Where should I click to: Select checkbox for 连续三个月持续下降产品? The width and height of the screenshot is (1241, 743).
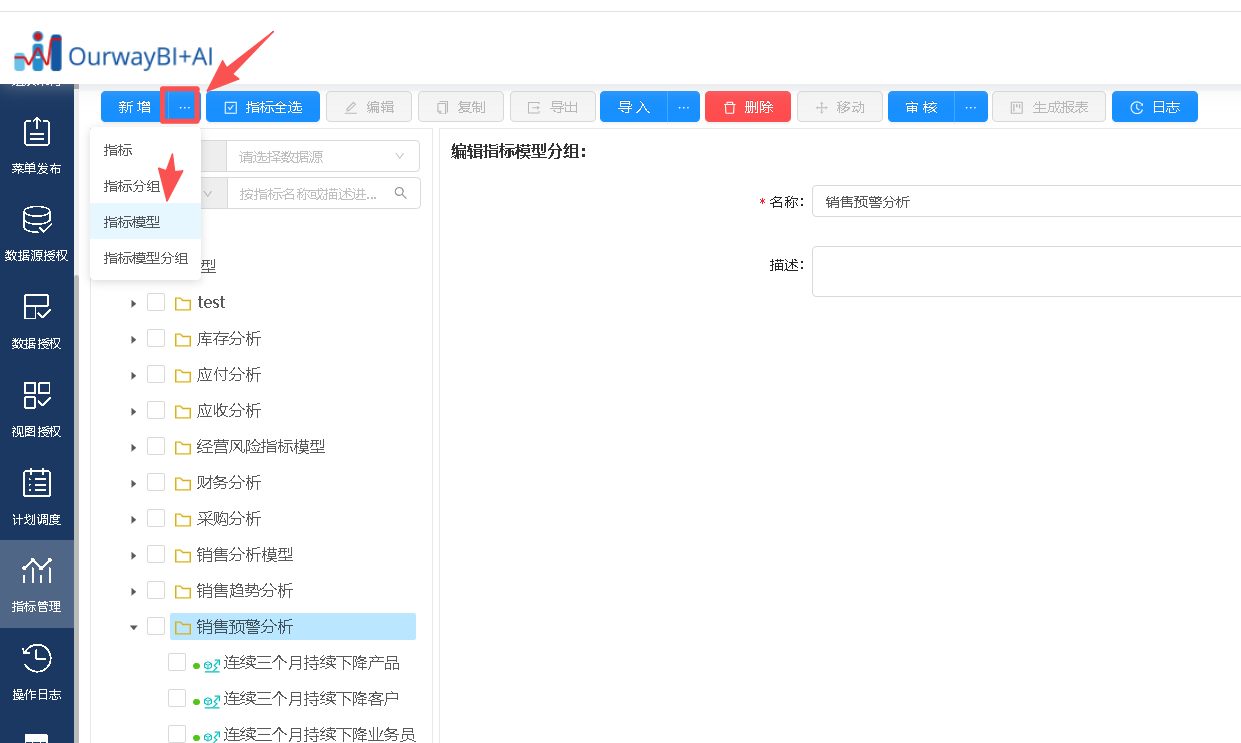[177, 662]
